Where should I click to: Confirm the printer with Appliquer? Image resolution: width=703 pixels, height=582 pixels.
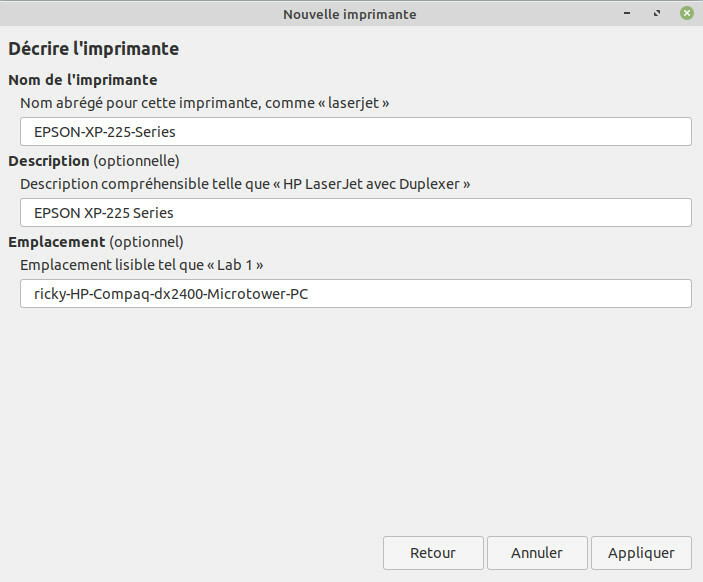pos(641,553)
